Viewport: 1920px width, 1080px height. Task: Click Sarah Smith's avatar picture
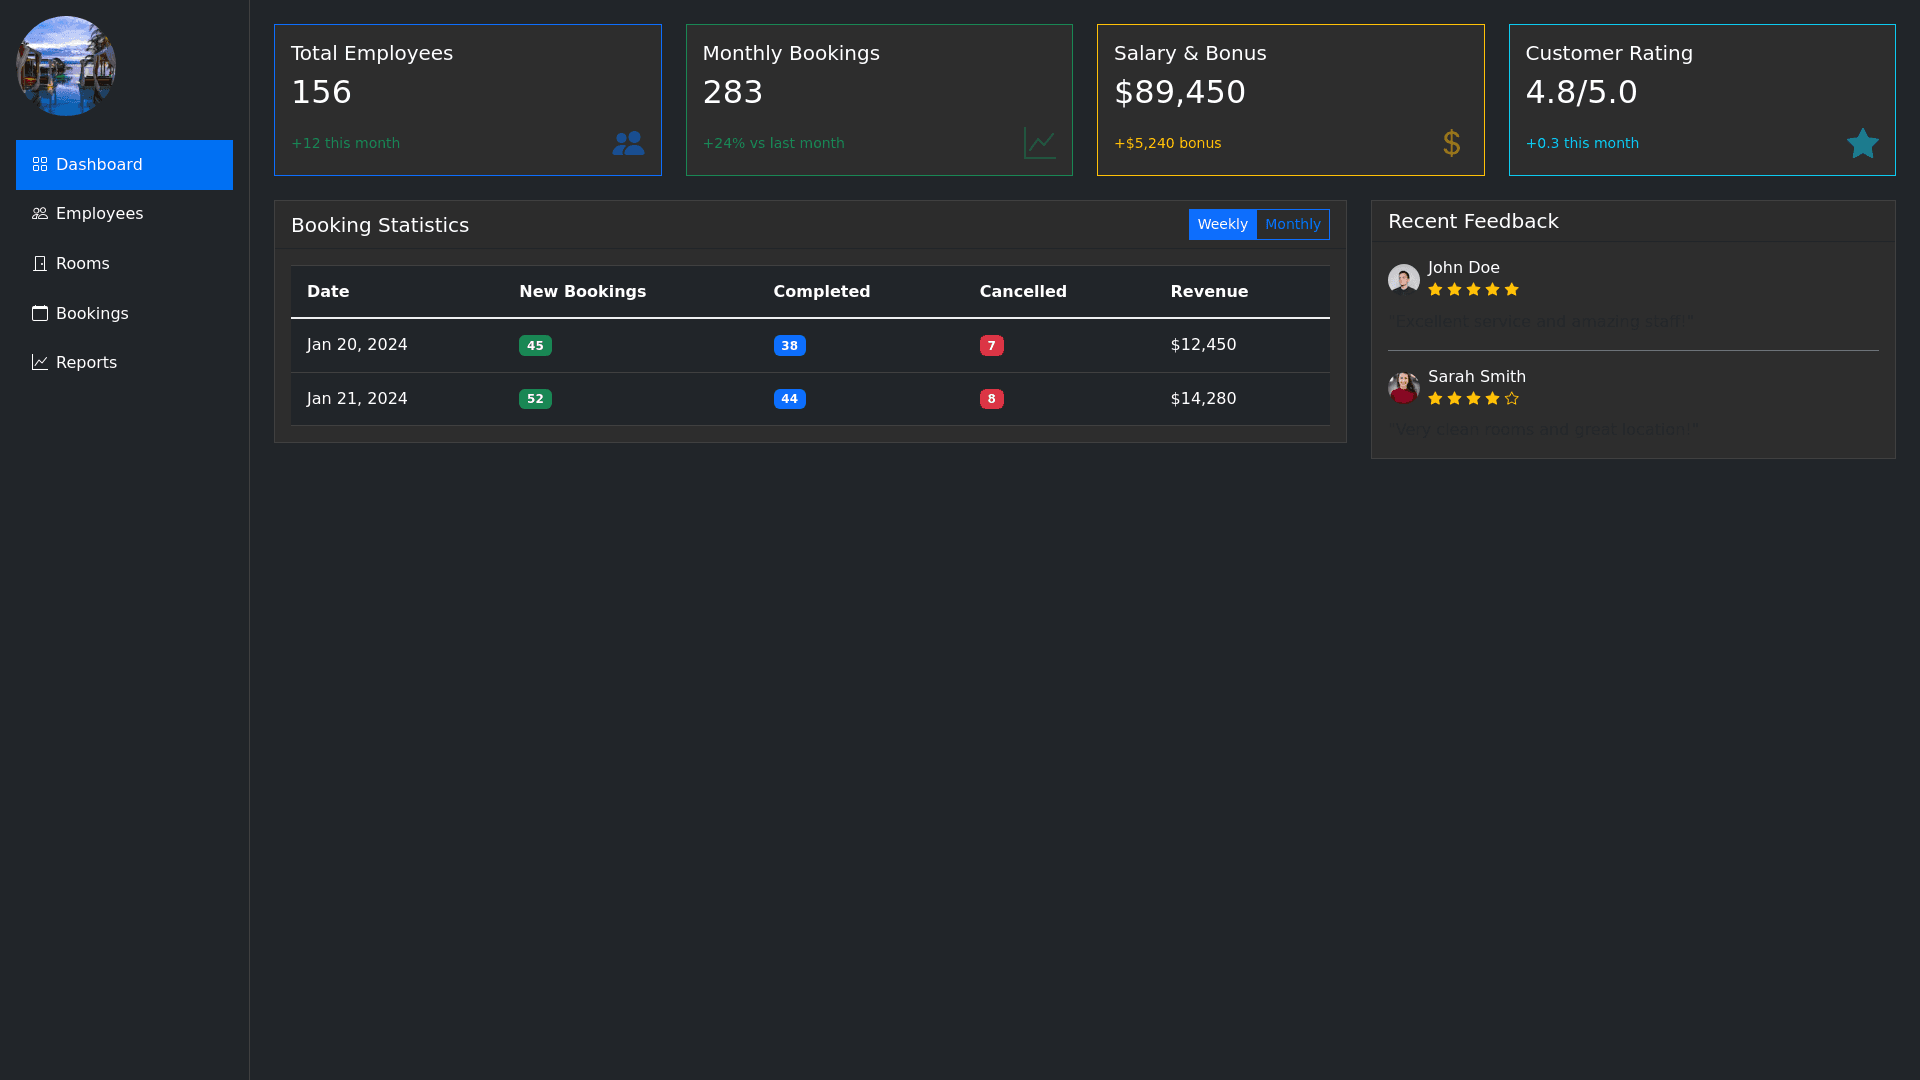click(1403, 387)
